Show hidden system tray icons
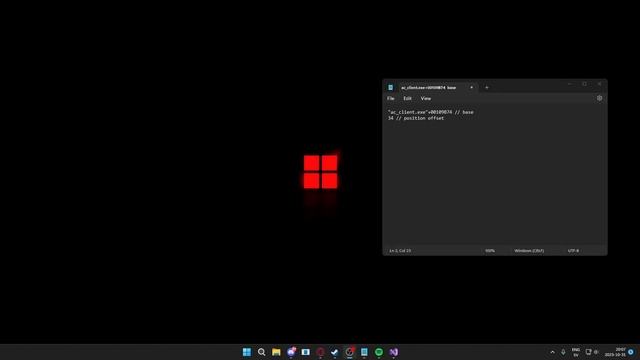The height and width of the screenshot is (360, 640). click(x=553, y=352)
